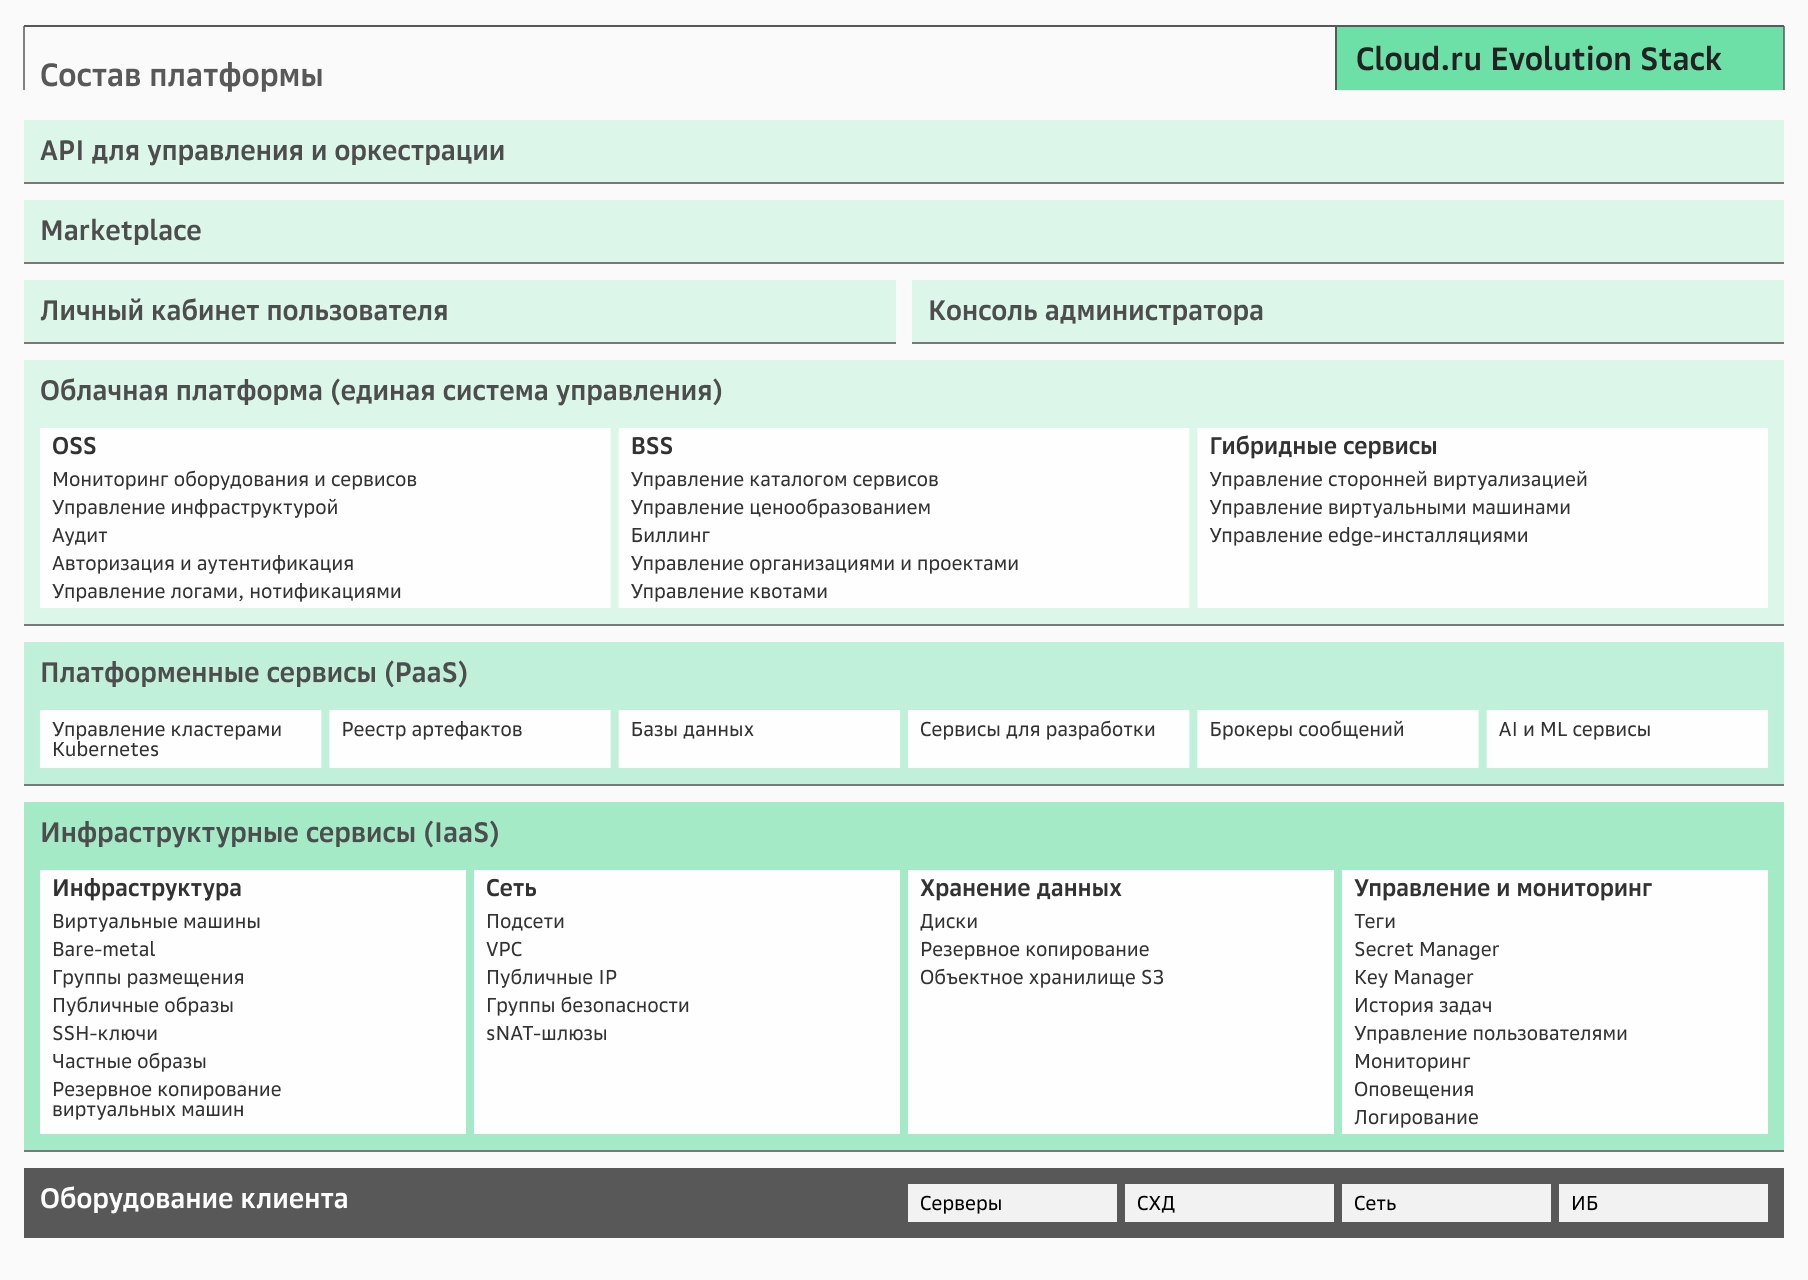Select the 'СХД' box
The height and width of the screenshot is (1280, 1808).
[x=1229, y=1203]
